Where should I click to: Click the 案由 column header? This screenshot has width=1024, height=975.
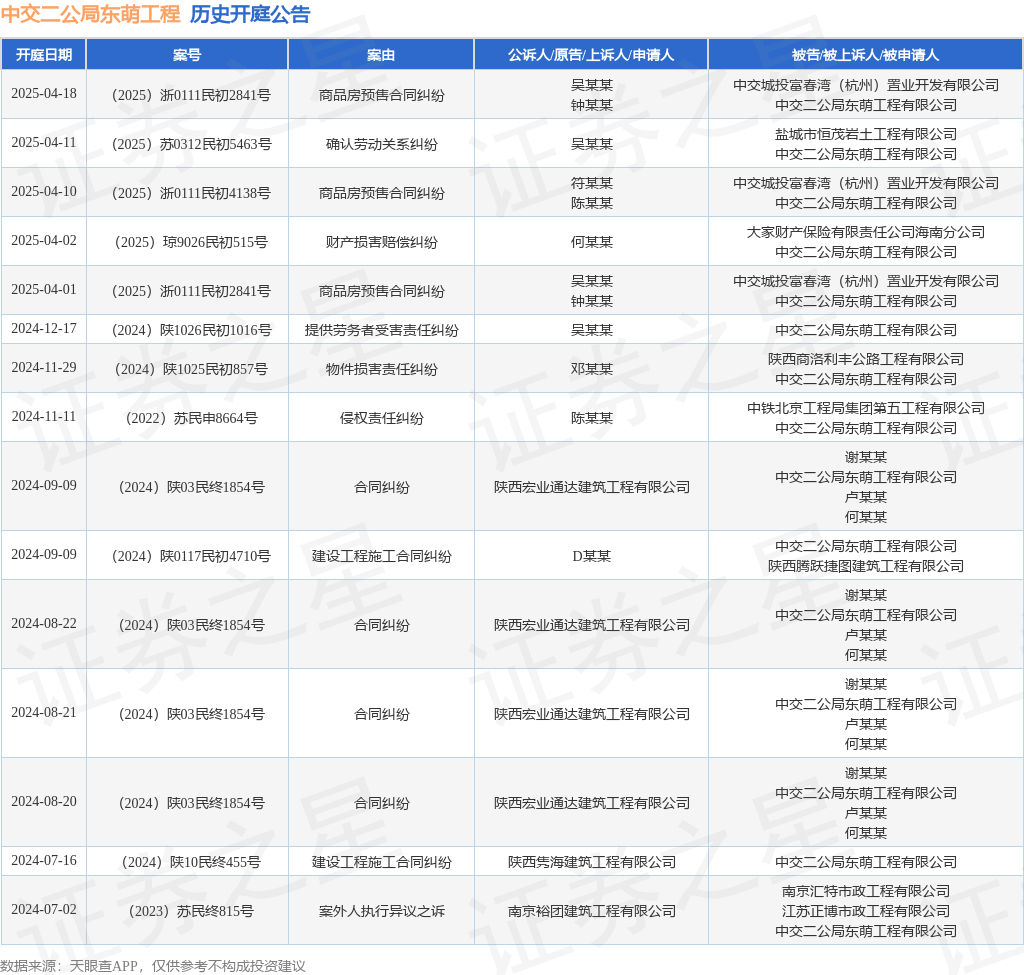tap(381, 55)
